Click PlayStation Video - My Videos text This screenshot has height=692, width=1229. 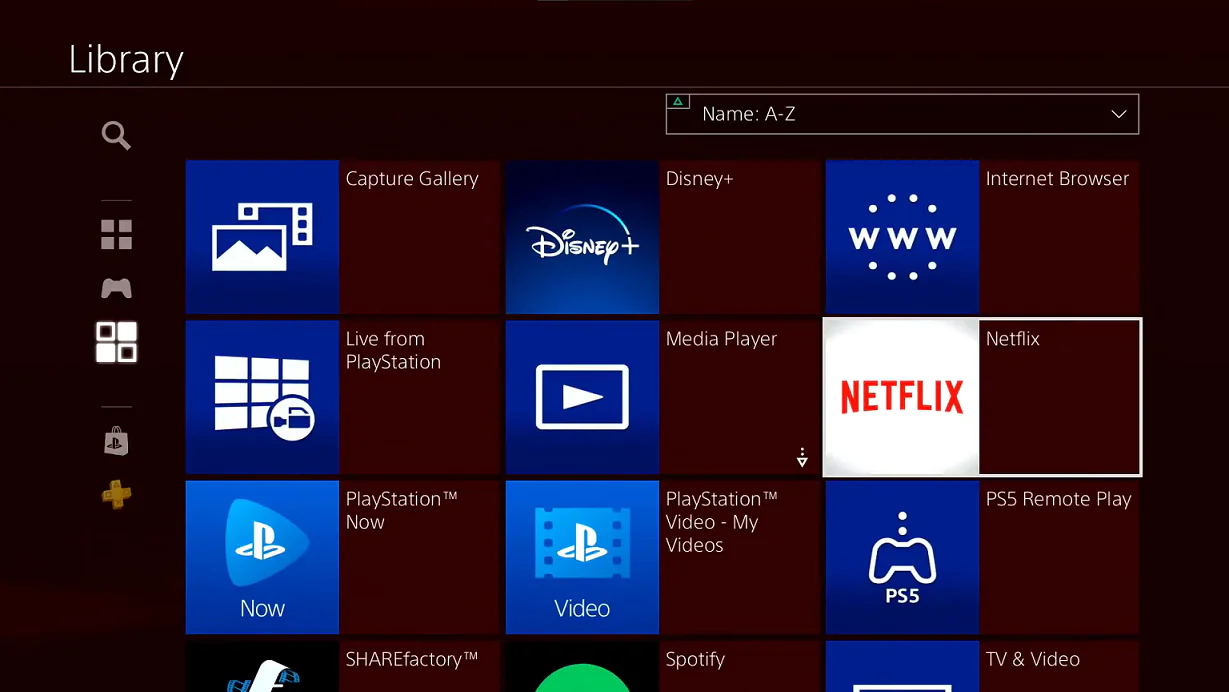(721, 522)
